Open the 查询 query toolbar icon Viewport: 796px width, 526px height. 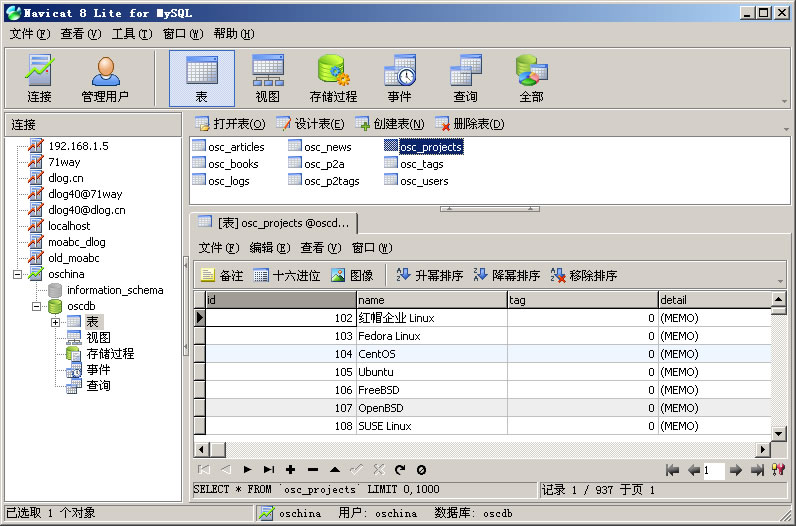click(465, 79)
